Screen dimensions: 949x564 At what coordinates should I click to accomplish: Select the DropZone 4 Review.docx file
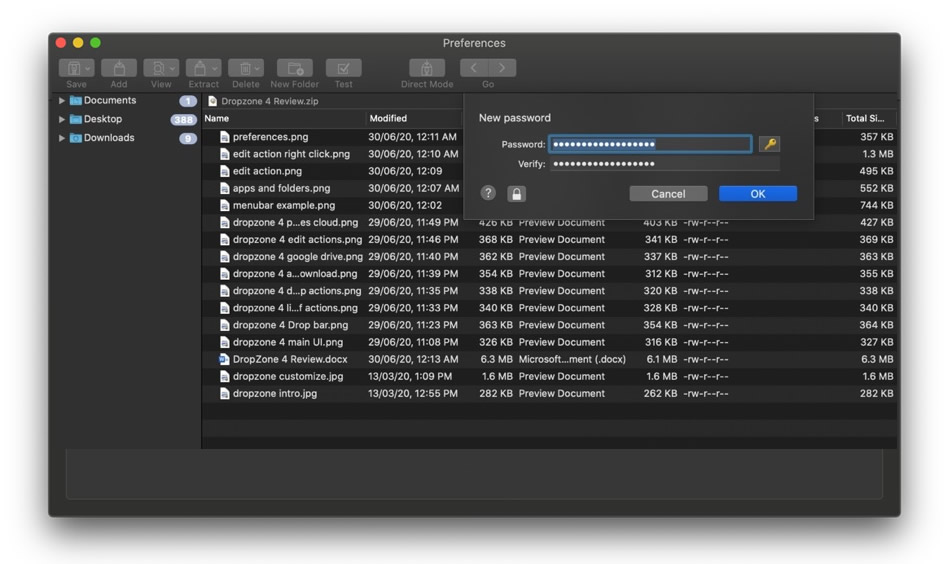tap(550, 359)
